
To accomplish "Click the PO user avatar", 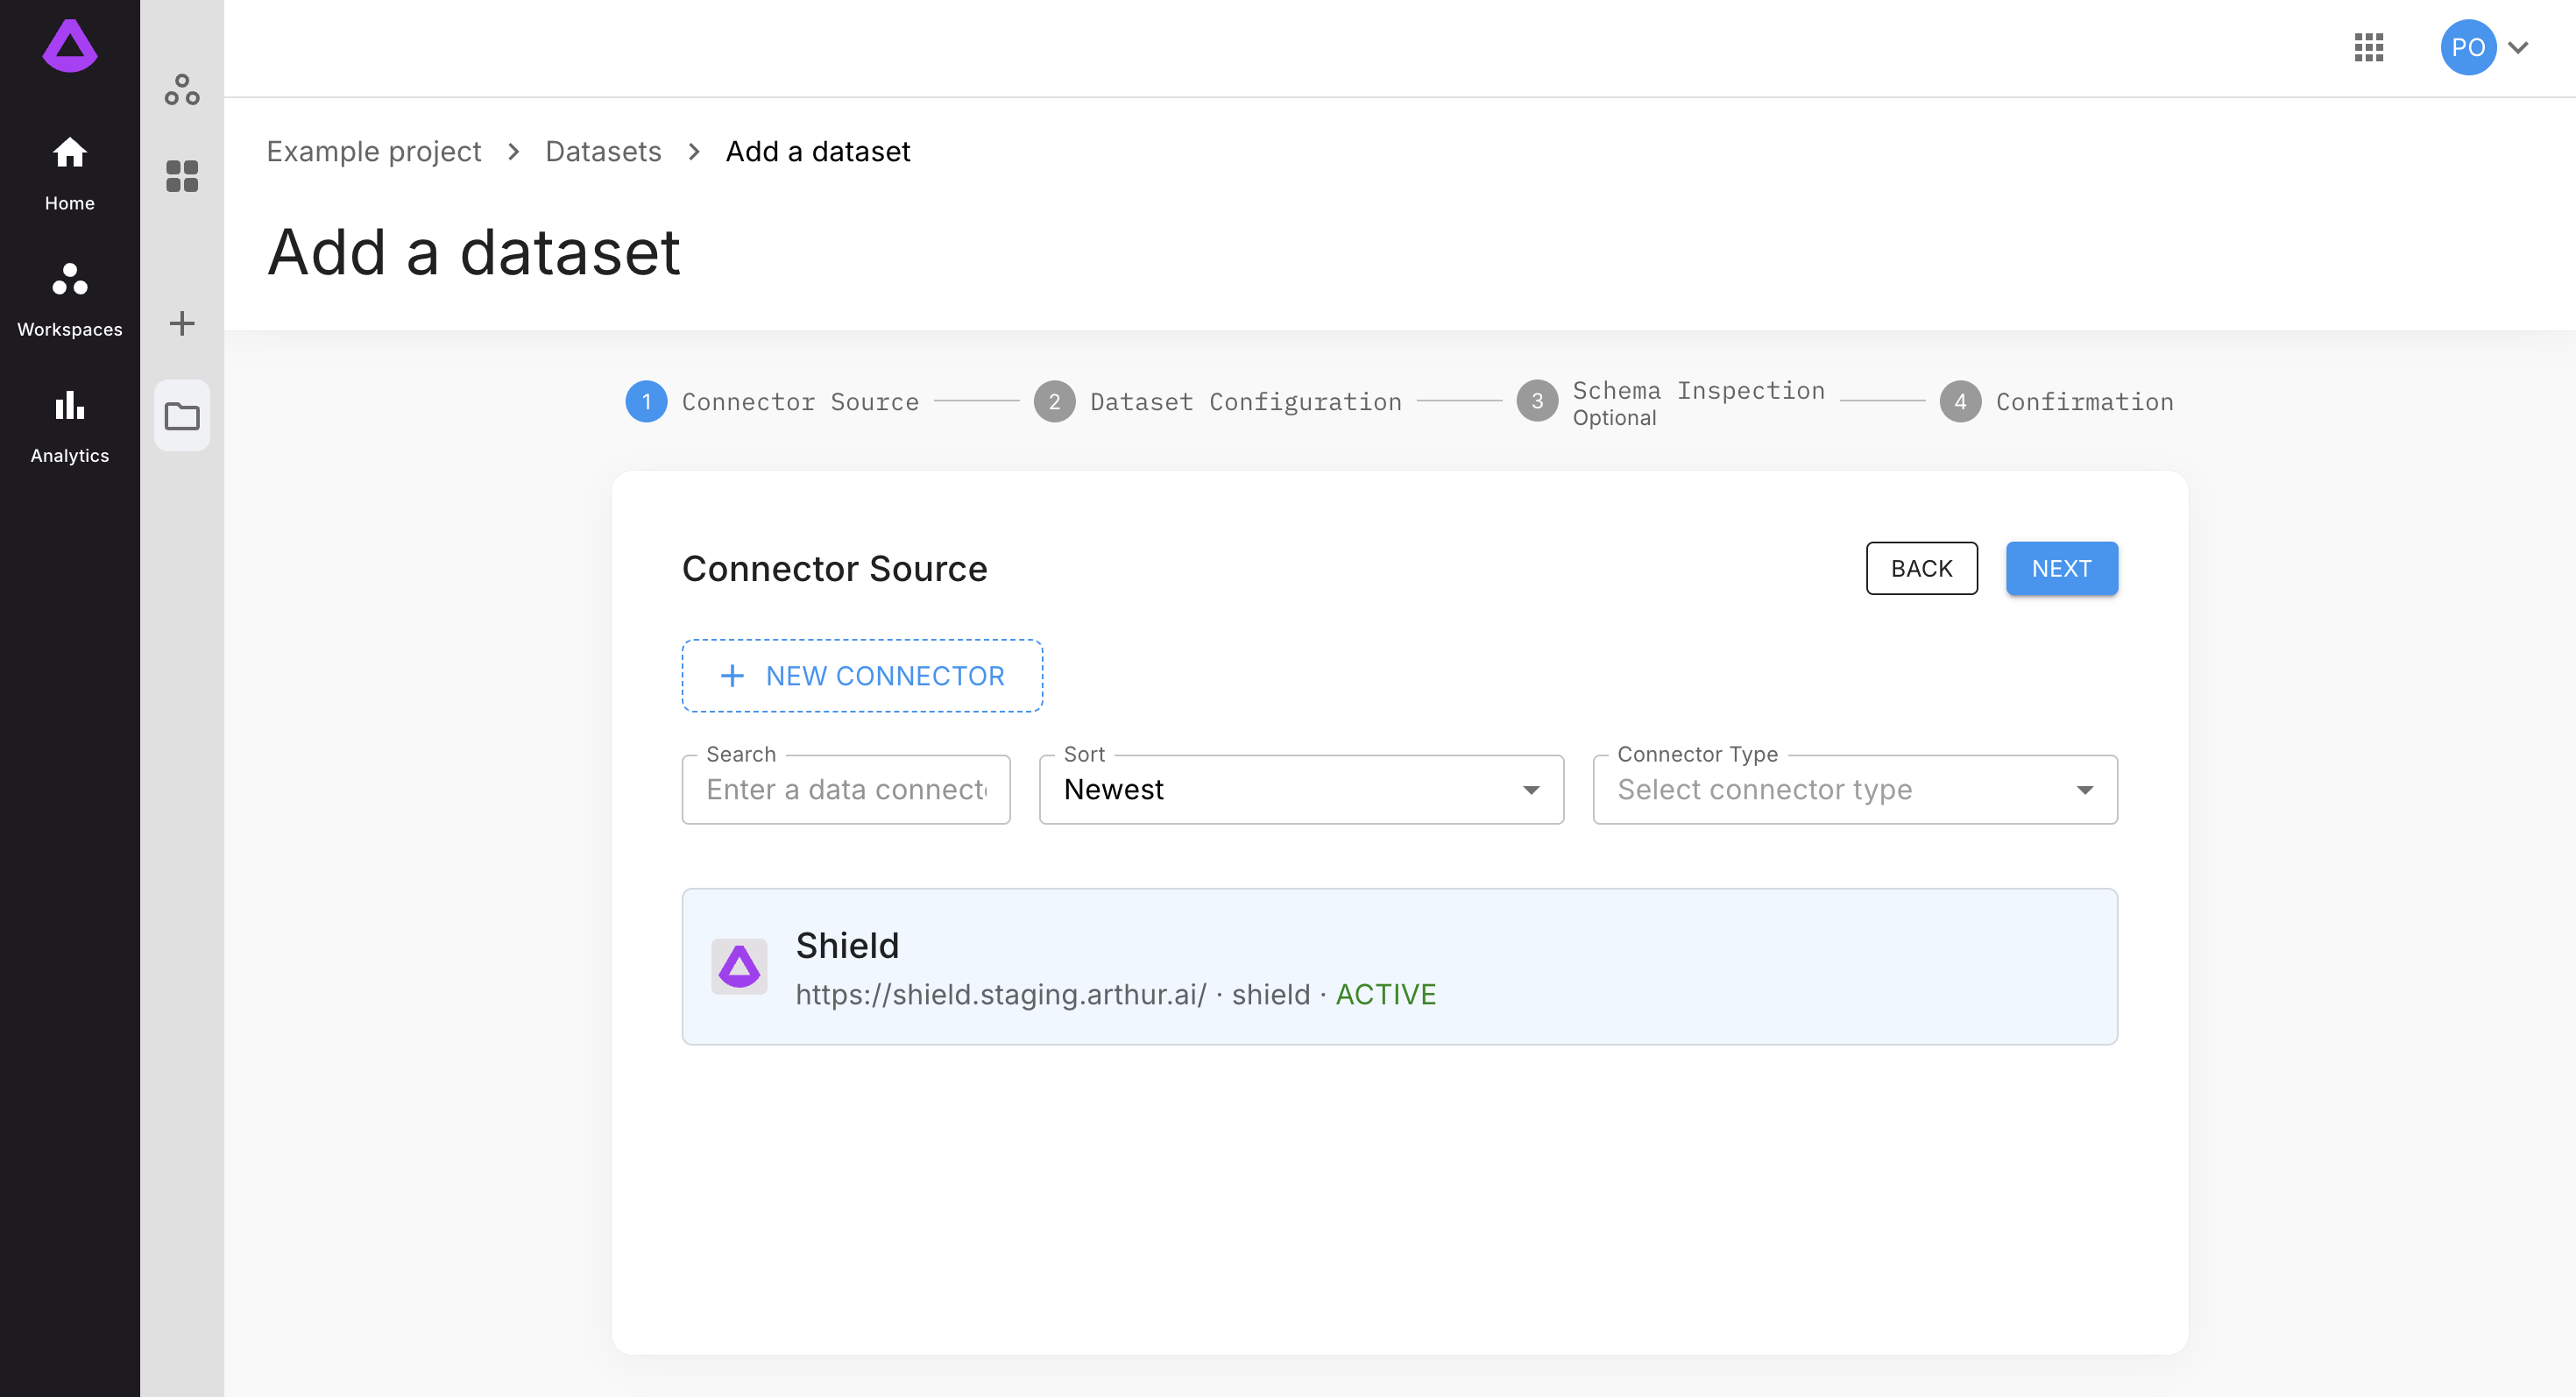I will point(2468,47).
